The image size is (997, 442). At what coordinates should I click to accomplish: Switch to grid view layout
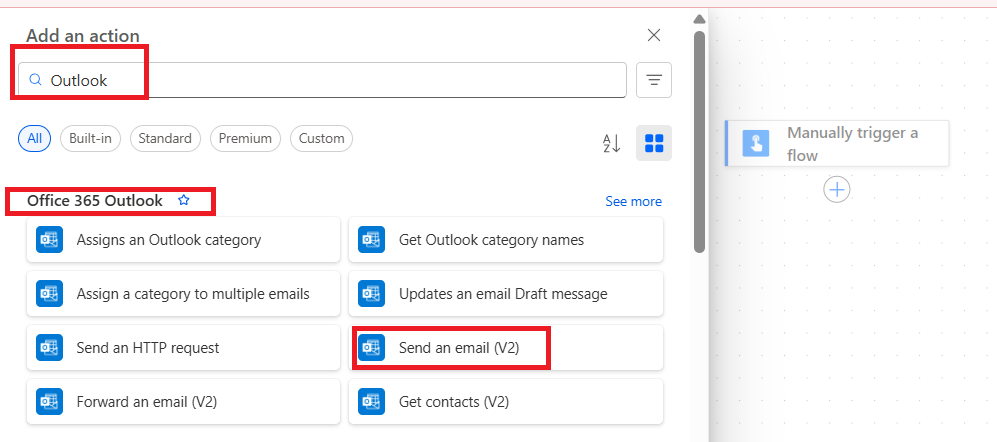(654, 143)
